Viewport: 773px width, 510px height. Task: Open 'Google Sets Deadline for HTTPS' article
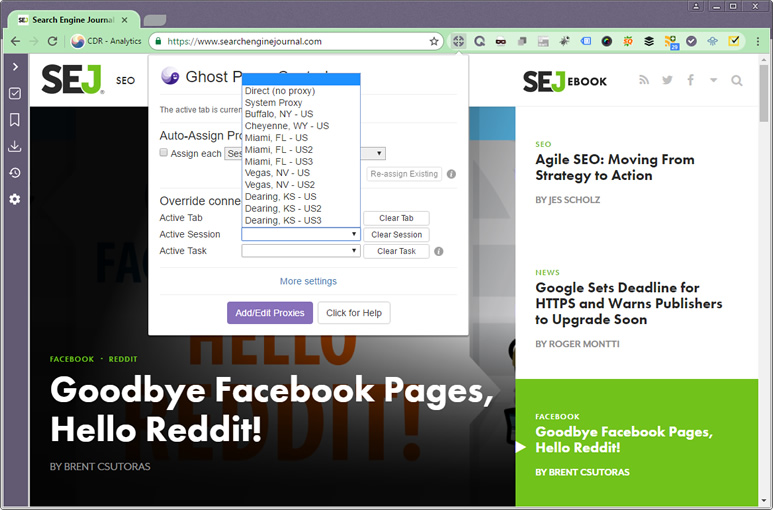[x=629, y=304]
